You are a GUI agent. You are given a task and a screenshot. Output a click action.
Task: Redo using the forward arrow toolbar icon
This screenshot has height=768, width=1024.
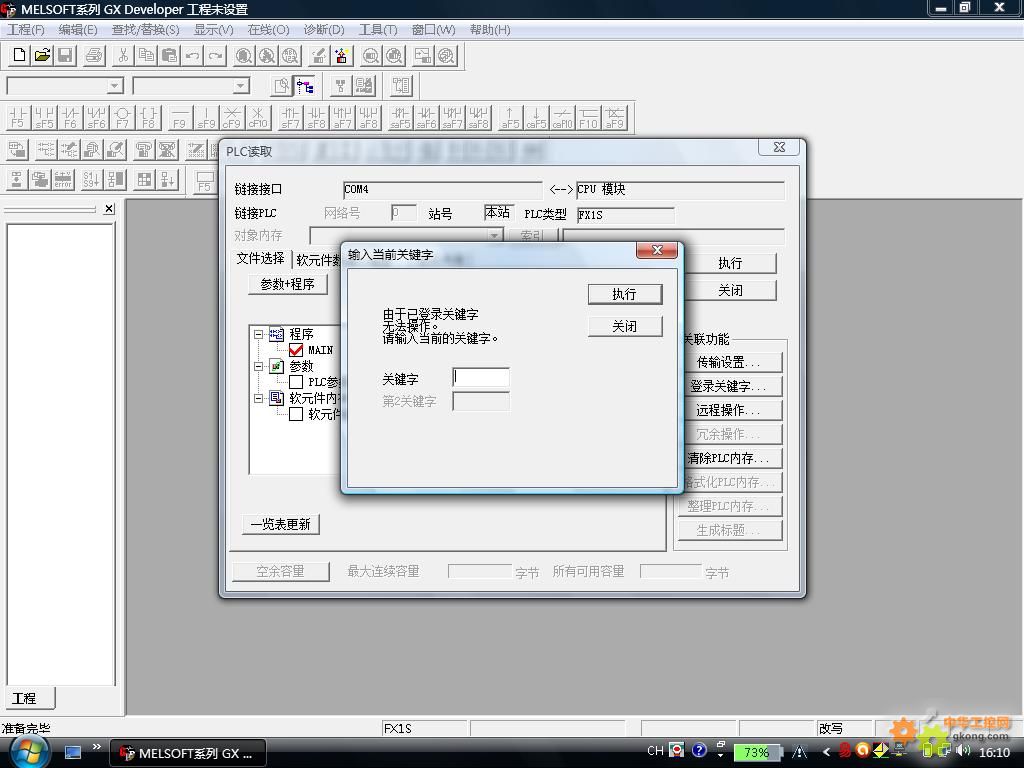[x=216, y=56]
